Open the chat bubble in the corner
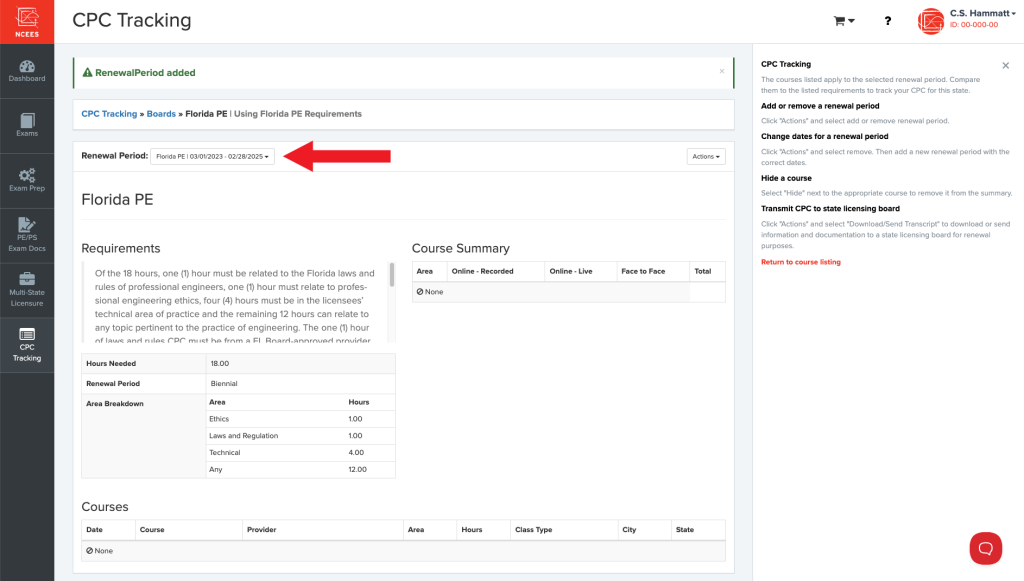The width and height of the screenshot is (1024, 581). click(x=985, y=548)
